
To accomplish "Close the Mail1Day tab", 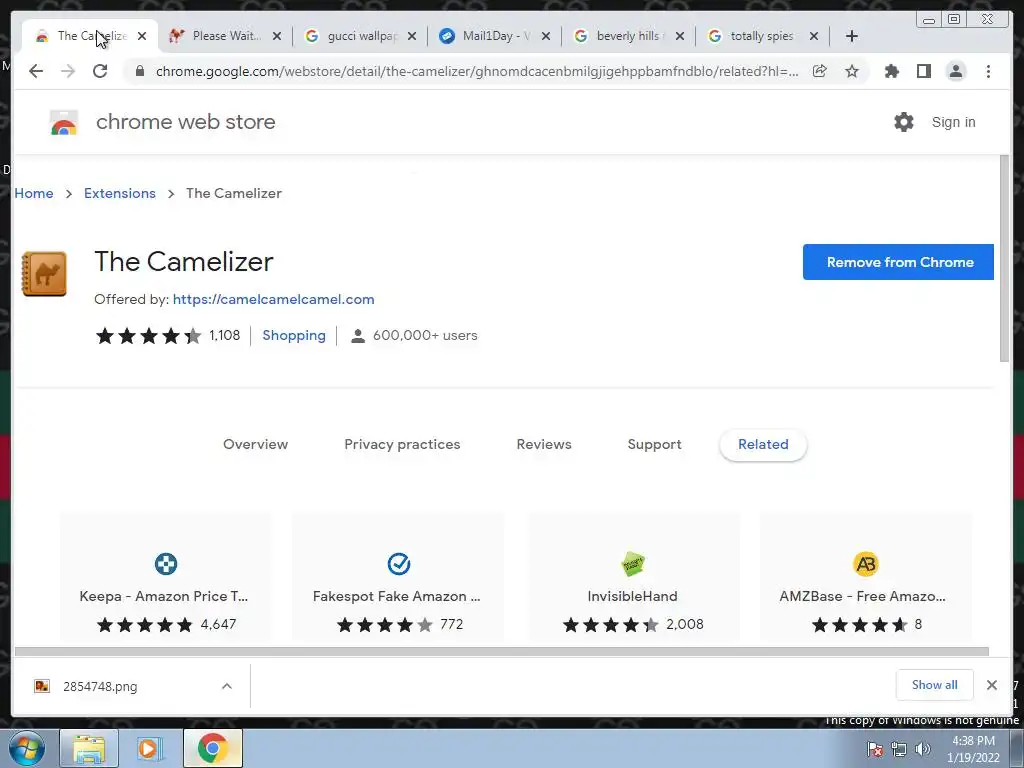I will click(546, 36).
